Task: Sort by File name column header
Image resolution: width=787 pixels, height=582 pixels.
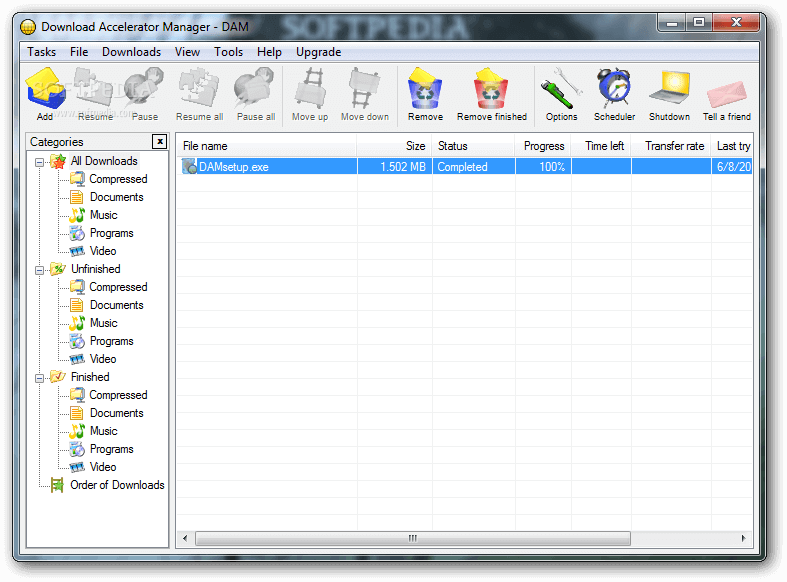Action: coord(267,146)
